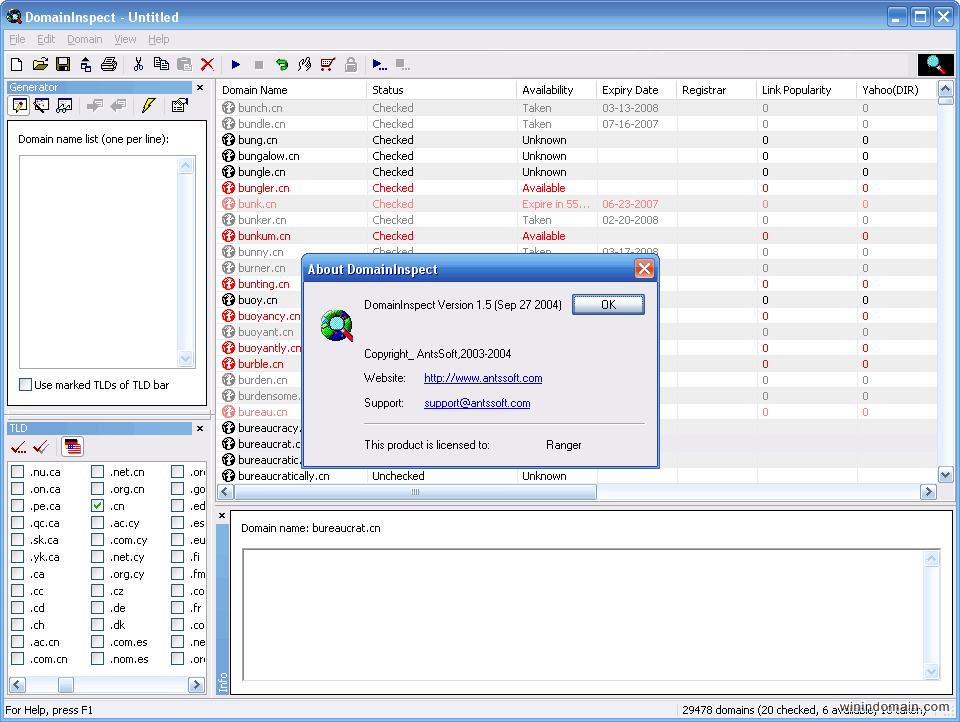Image resolution: width=960 pixels, height=722 pixels.
Task: Click the grey right-pointing arrow in Generator toolbar
Action: click(x=95, y=105)
